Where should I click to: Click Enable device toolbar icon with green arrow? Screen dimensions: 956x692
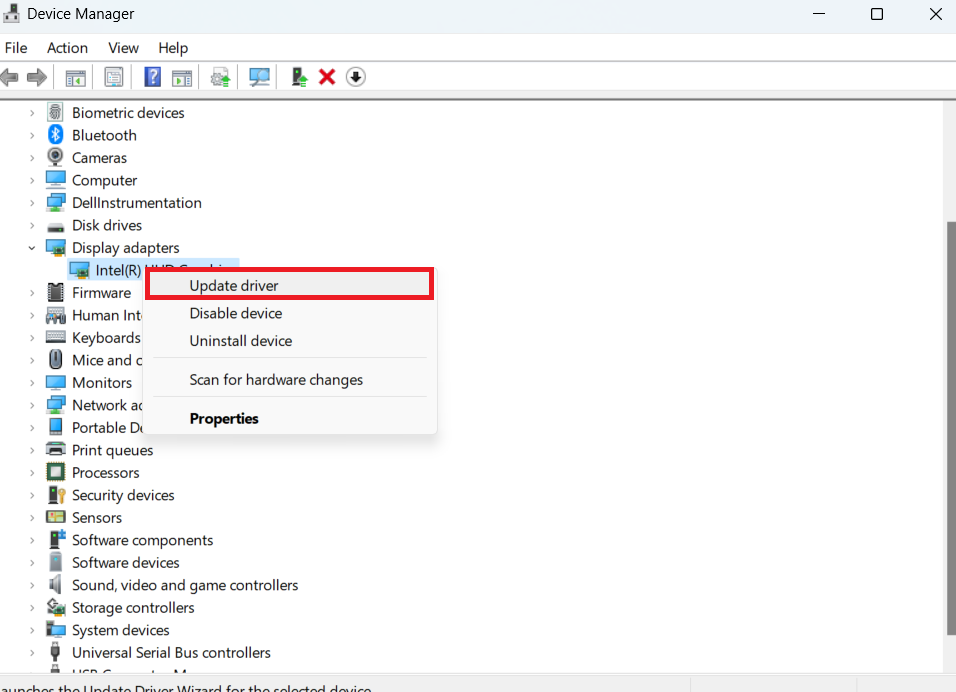299,77
